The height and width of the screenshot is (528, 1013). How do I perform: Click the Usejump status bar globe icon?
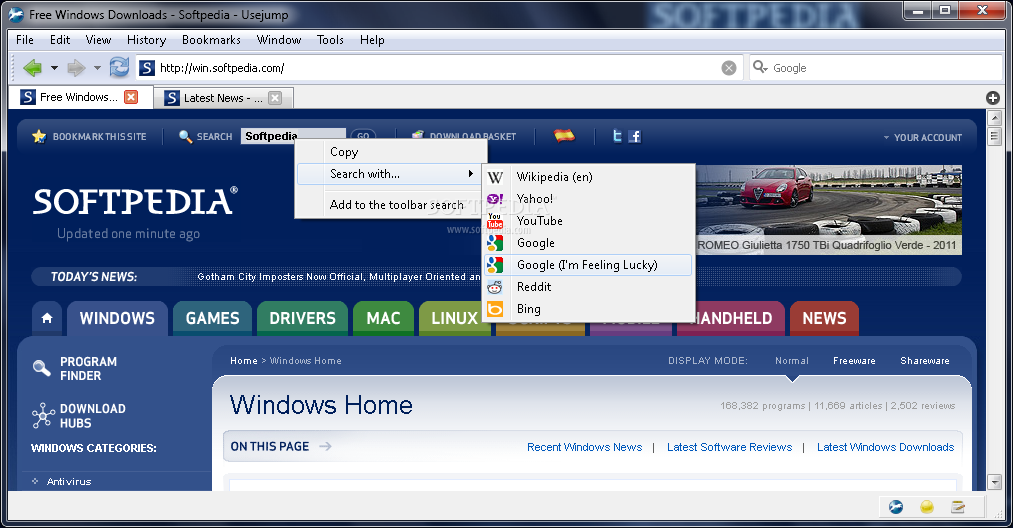click(896, 507)
